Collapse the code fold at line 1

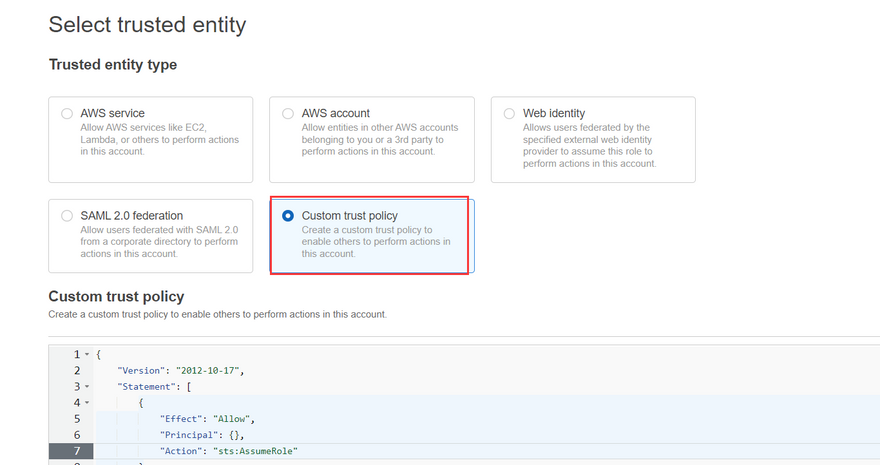[87, 354]
